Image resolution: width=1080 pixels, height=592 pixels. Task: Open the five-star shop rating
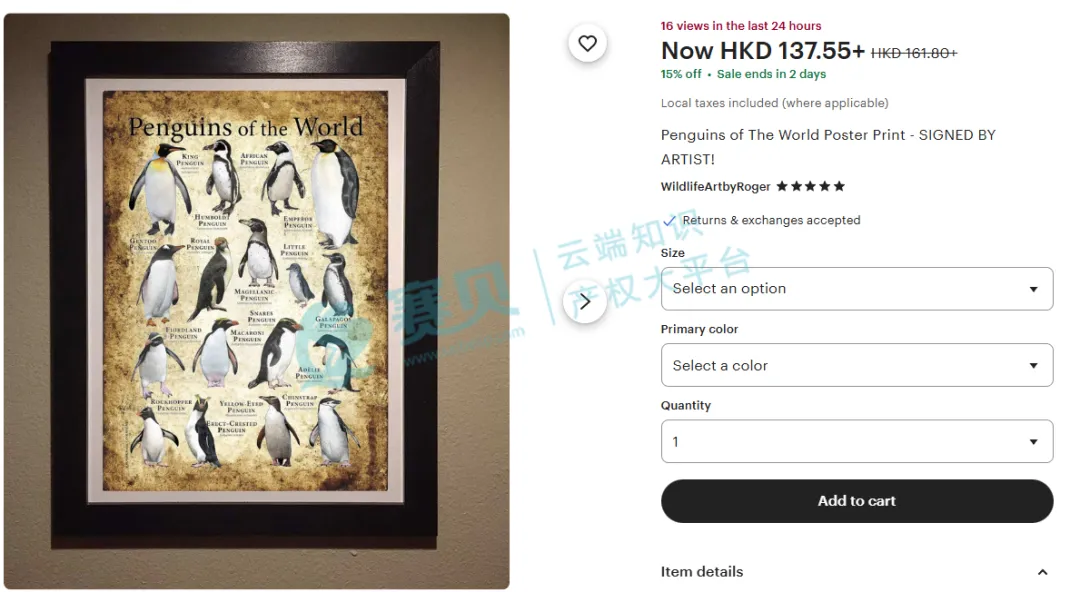810,186
